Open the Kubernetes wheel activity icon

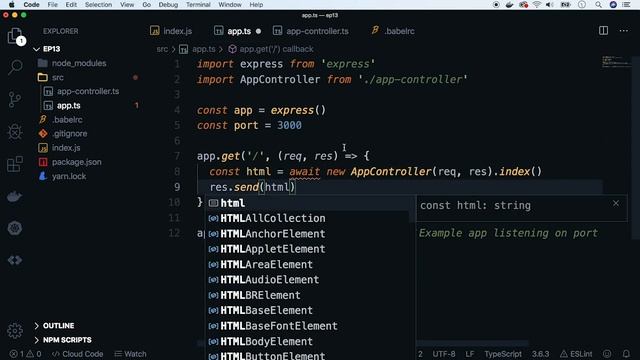(x=15, y=228)
